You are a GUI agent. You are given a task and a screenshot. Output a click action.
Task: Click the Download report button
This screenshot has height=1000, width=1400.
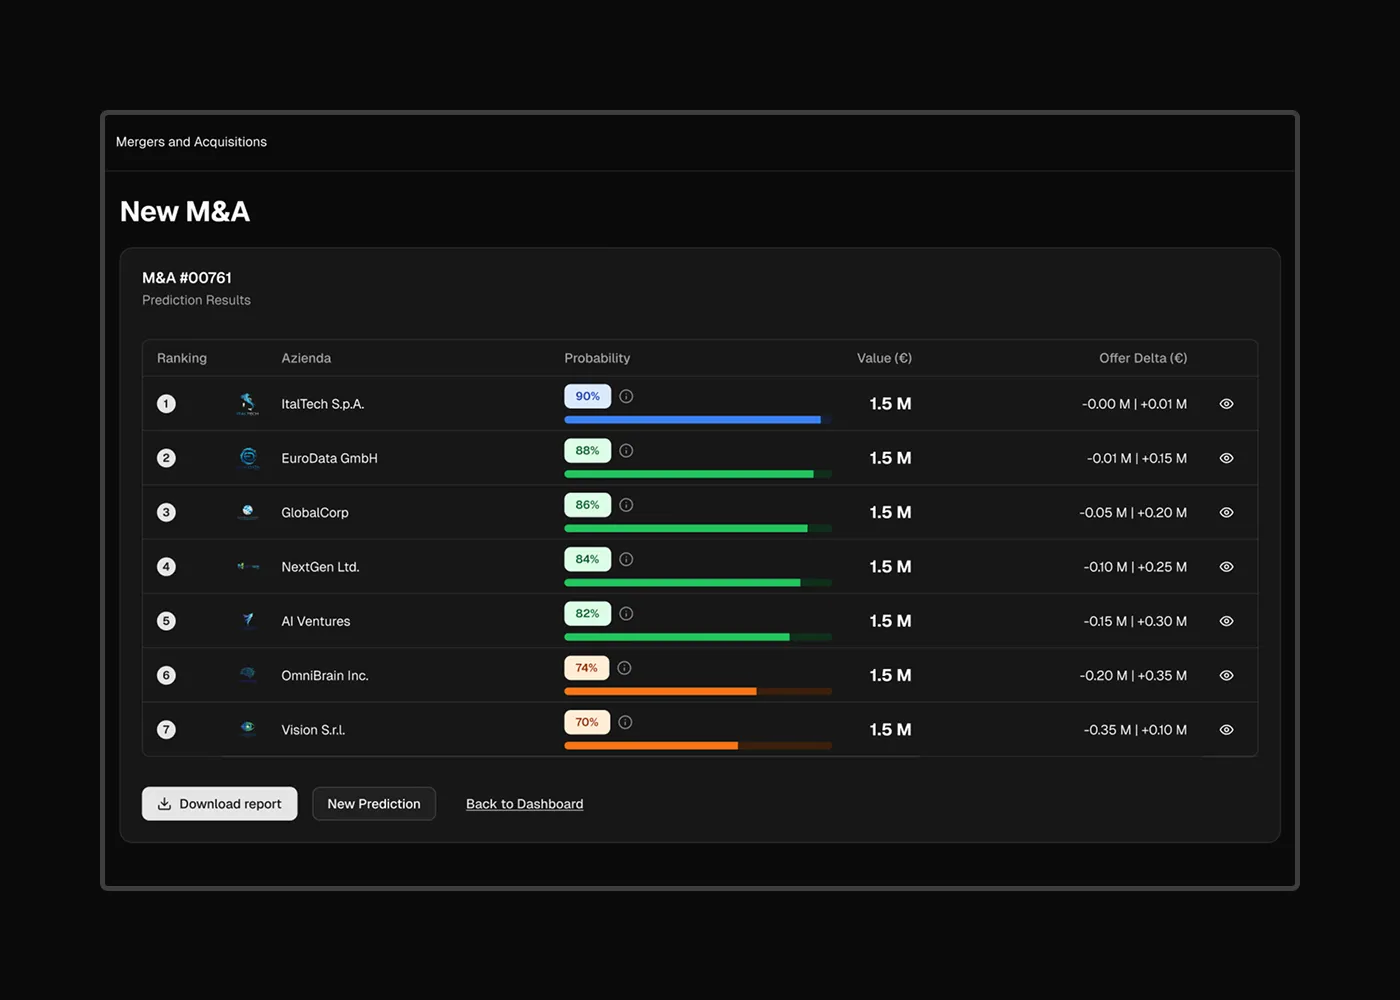pyautogui.click(x=220, y=804)
